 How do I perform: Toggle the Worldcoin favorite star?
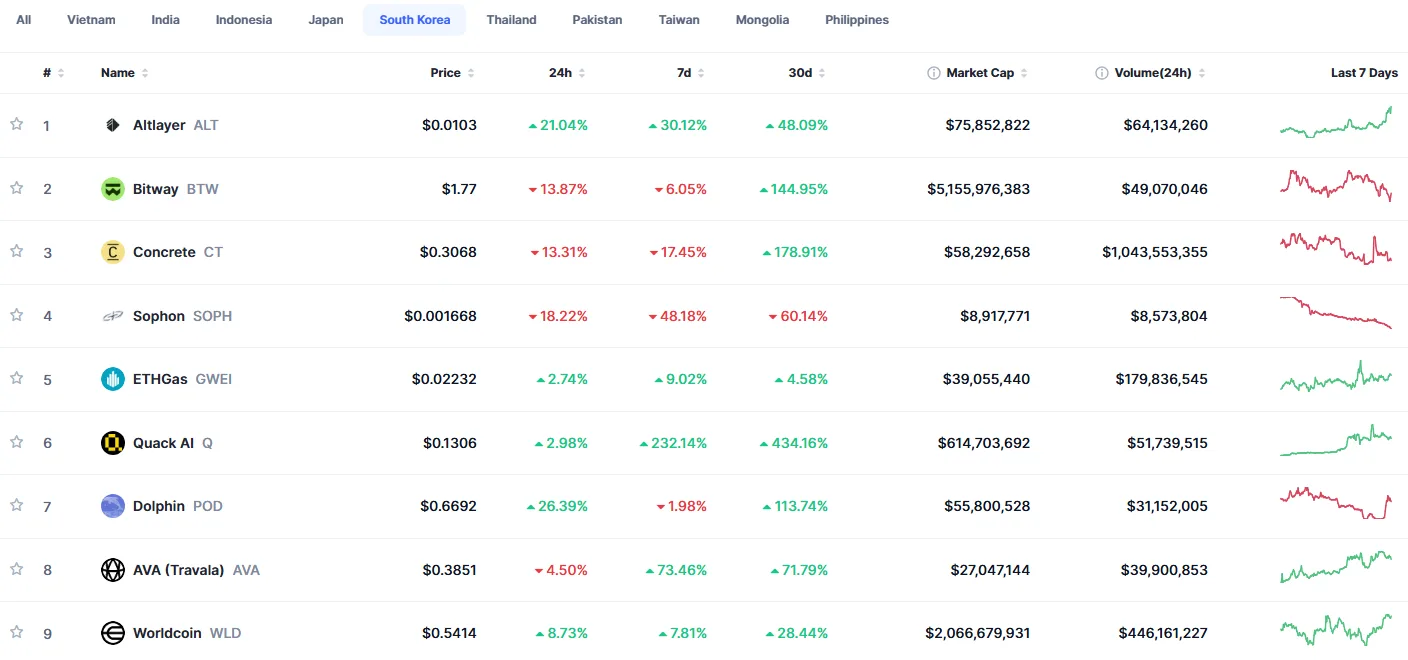click(16, 632)
